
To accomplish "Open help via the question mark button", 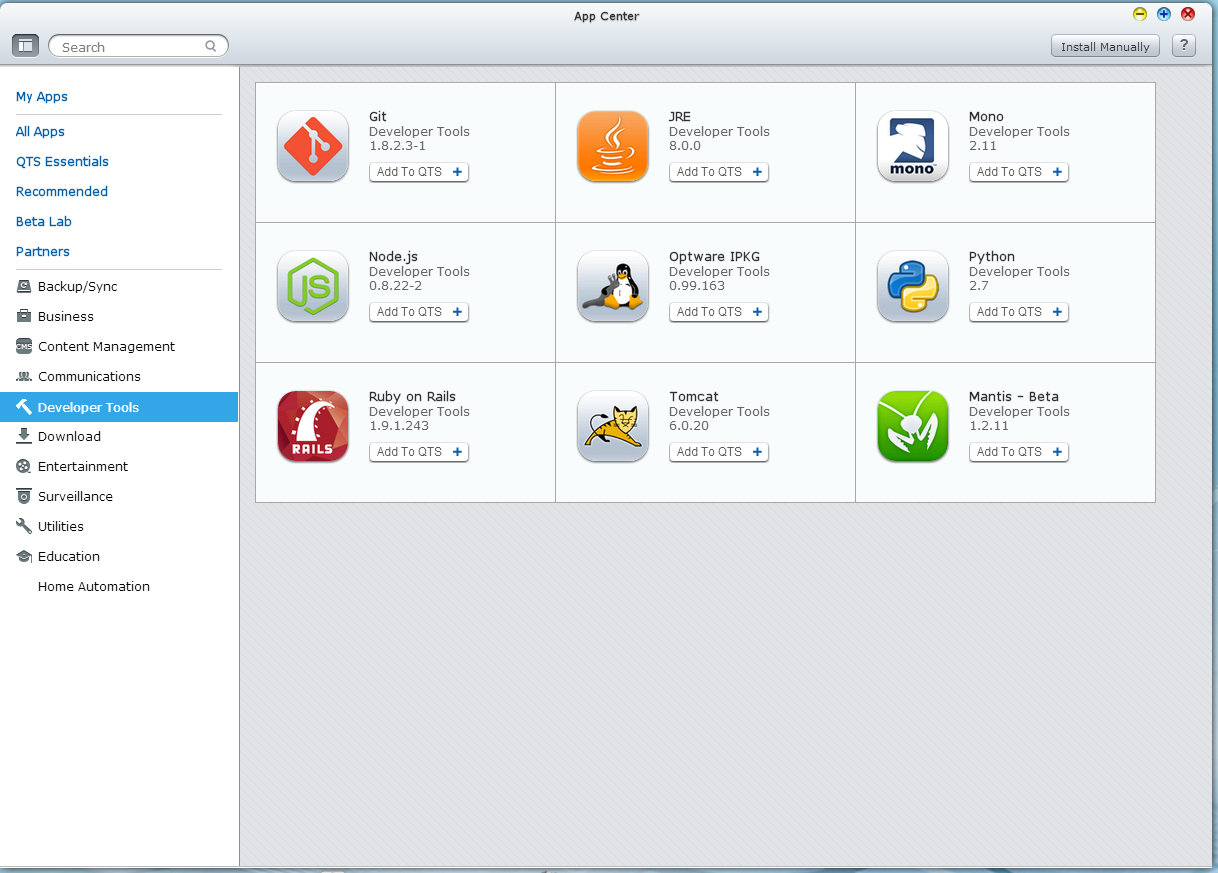I will (x=1184, y=45).
